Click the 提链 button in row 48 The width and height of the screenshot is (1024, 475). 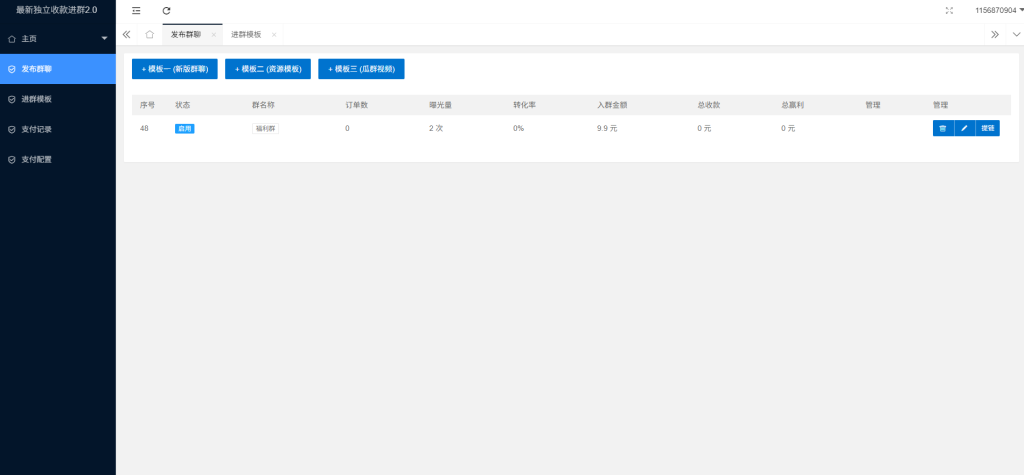coord(987,128)
